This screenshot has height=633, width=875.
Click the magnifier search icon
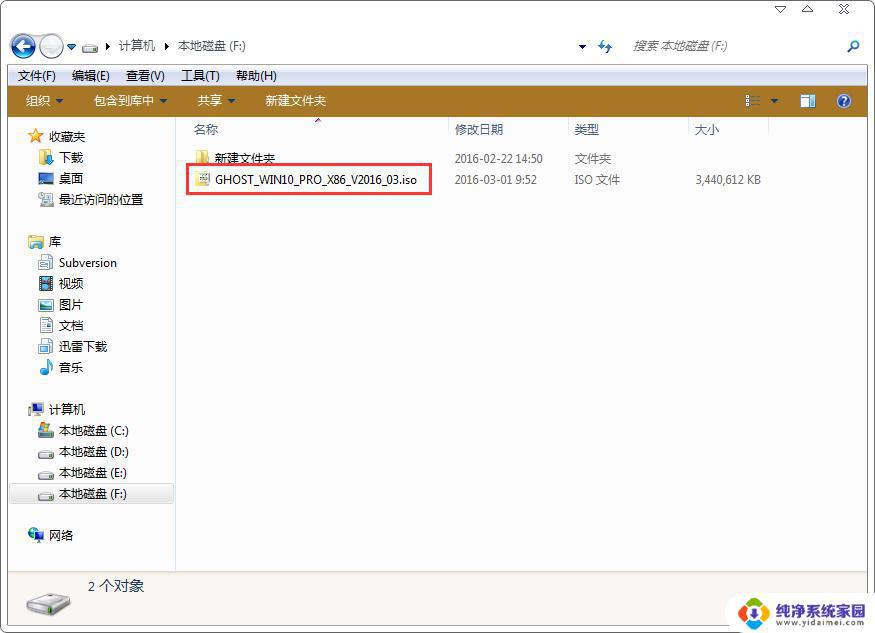pos(853,46)
